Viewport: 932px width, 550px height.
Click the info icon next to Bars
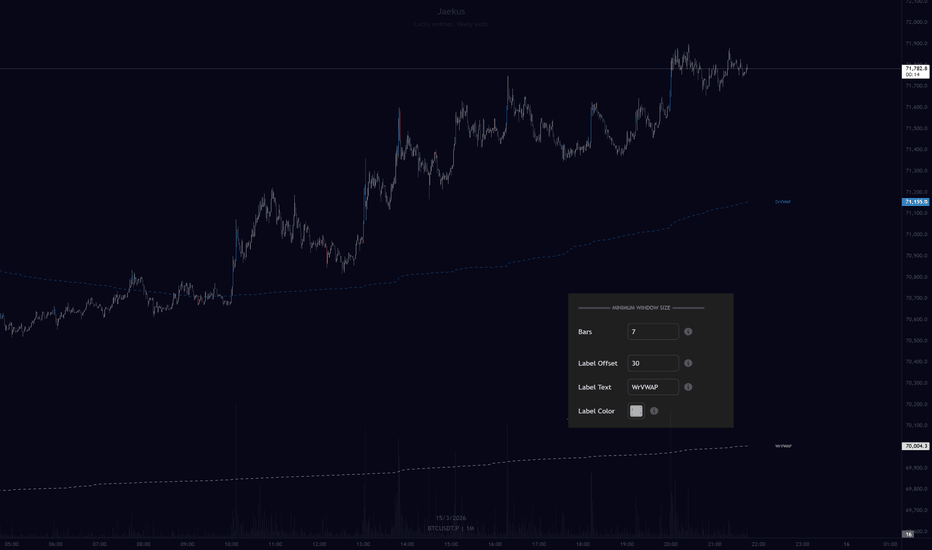[x=689, y=331]
